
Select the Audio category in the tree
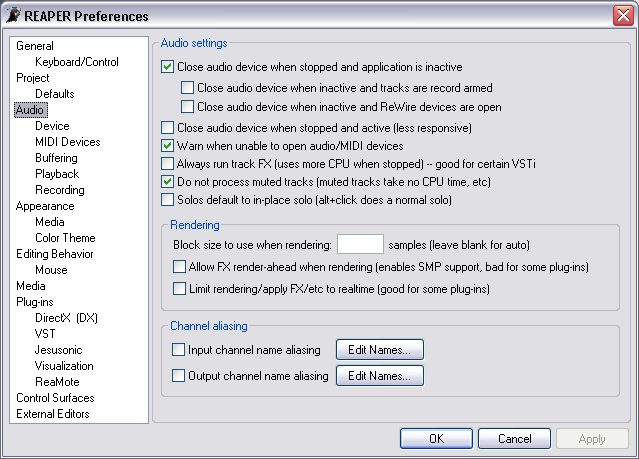tap(31, 110)
